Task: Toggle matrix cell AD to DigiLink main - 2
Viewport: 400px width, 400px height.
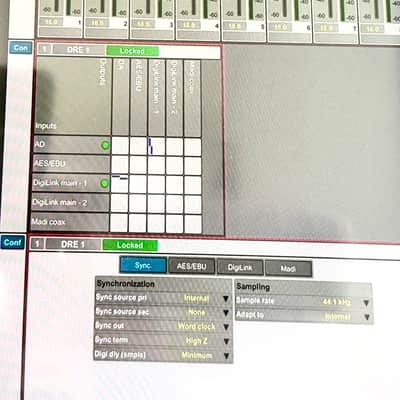Action: point(174,147)
